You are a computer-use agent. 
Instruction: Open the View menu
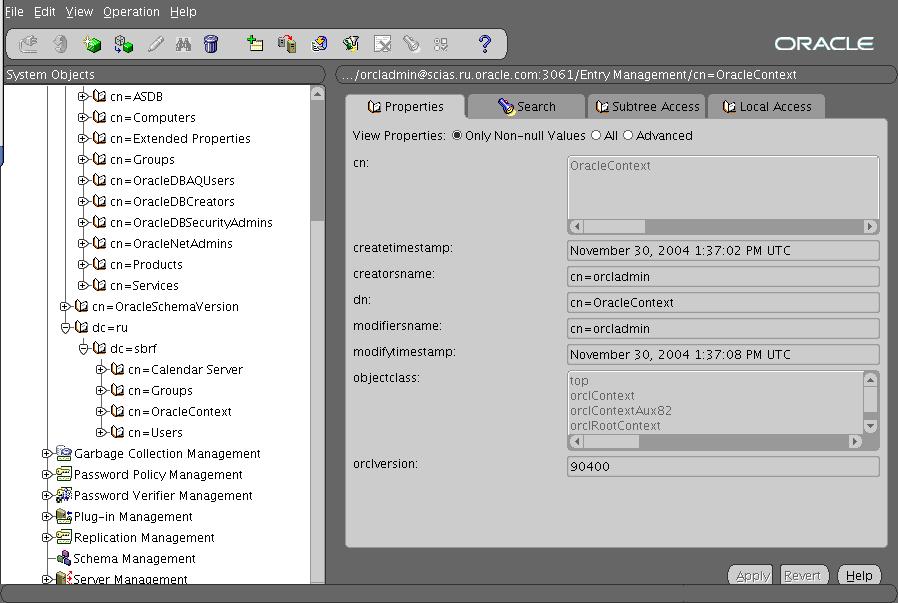[x=79, y=11]
